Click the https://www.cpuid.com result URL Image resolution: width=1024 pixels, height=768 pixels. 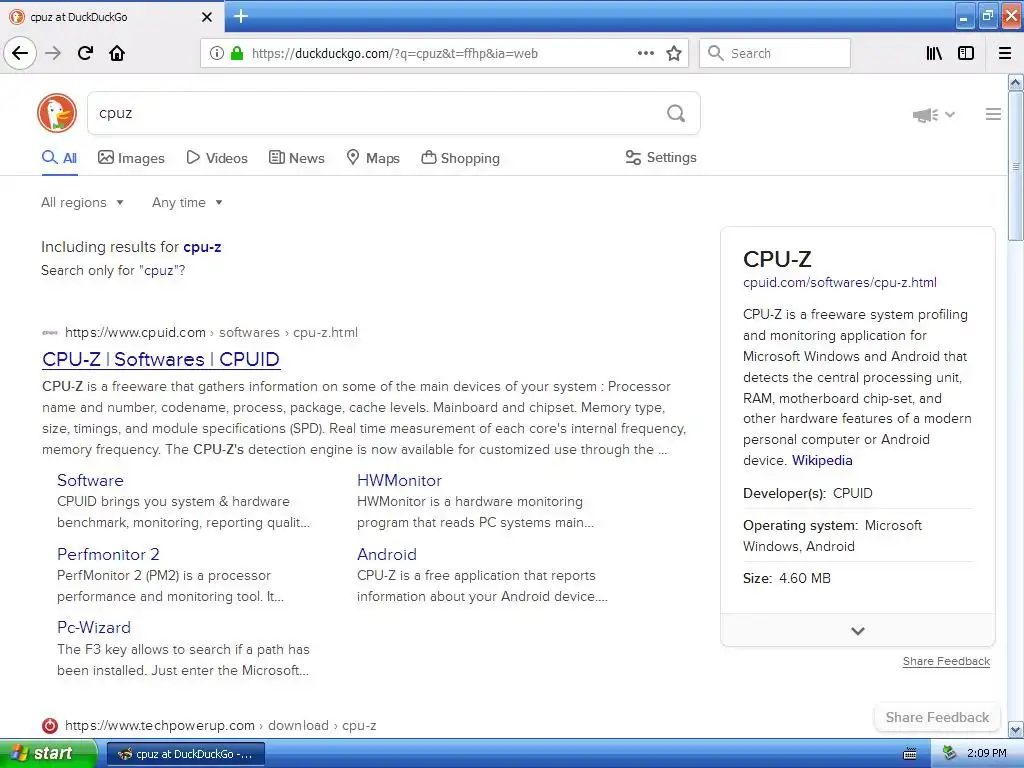pos(211,332)
